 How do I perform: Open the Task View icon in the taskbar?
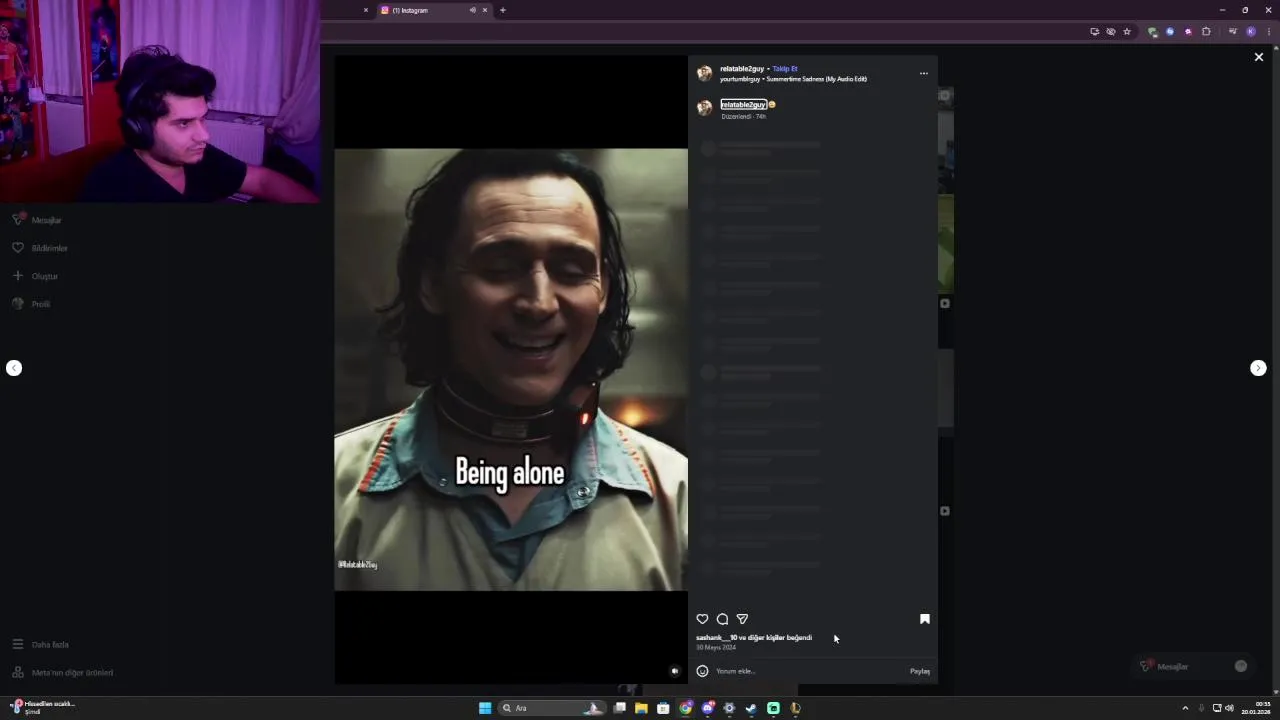tap(620, 708)
